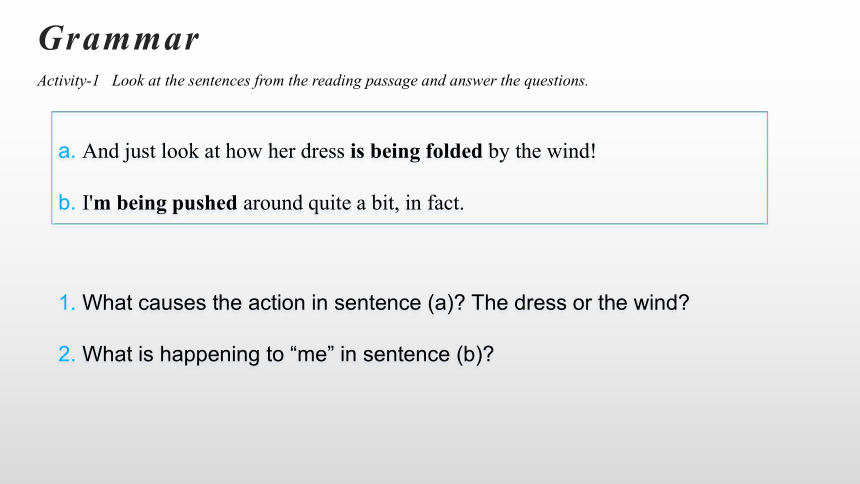Viewport: 860px width, 484px height.
Task: Click the bold phrase 'is being folded'
Action: tap(416, 151)
